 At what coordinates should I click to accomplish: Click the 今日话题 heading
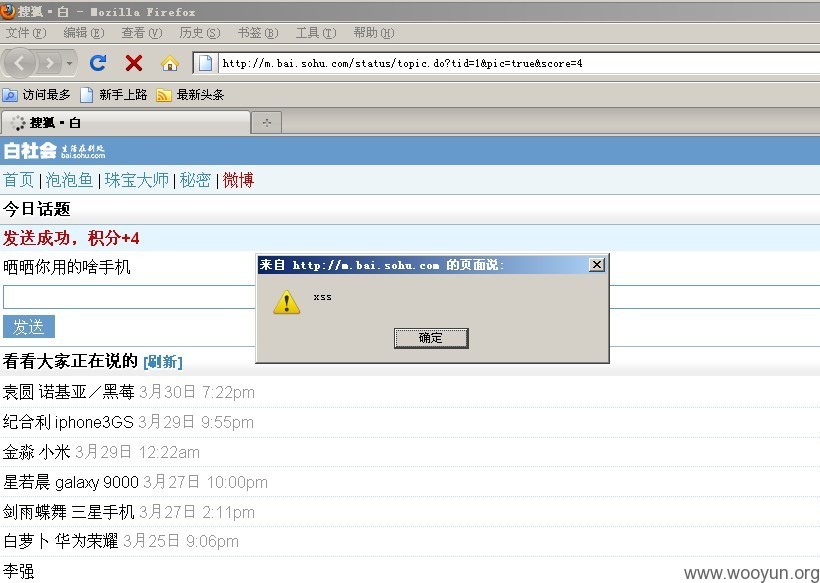pyautogui.click(x=37, y=209)
